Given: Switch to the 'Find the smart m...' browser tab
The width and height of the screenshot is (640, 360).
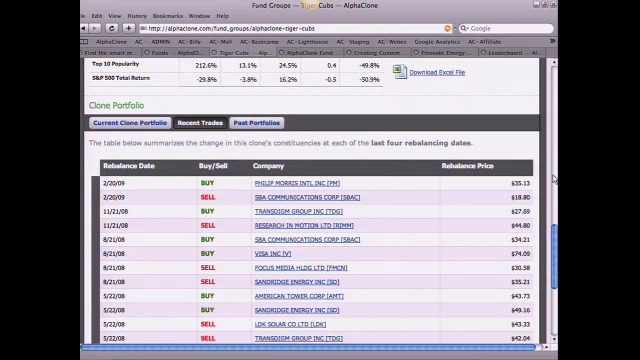Looking at the screenshot, I should point(110,53).
